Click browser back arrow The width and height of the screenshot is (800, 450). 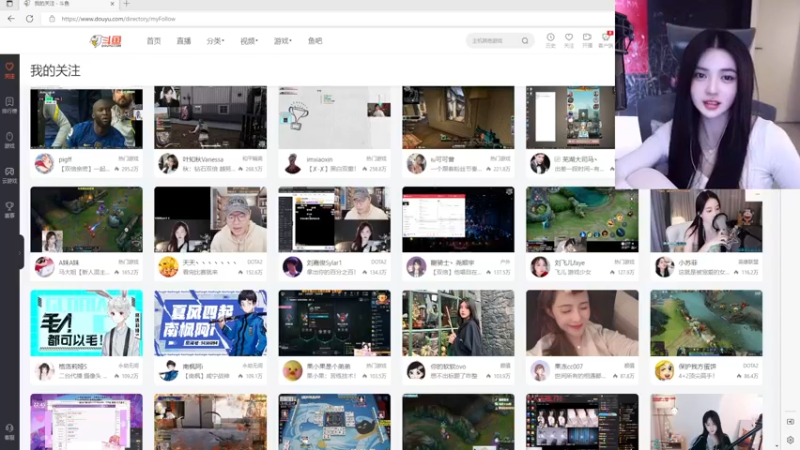pyautogui.click(x=11, y=19)
